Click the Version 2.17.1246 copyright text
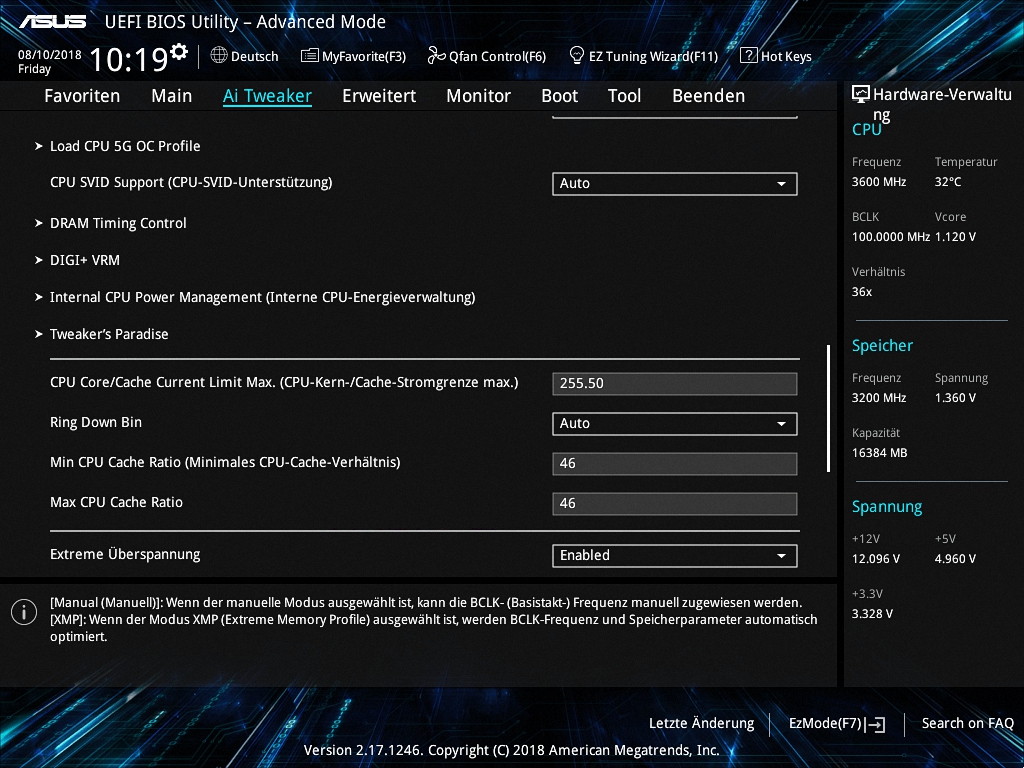 pos(512,750)
